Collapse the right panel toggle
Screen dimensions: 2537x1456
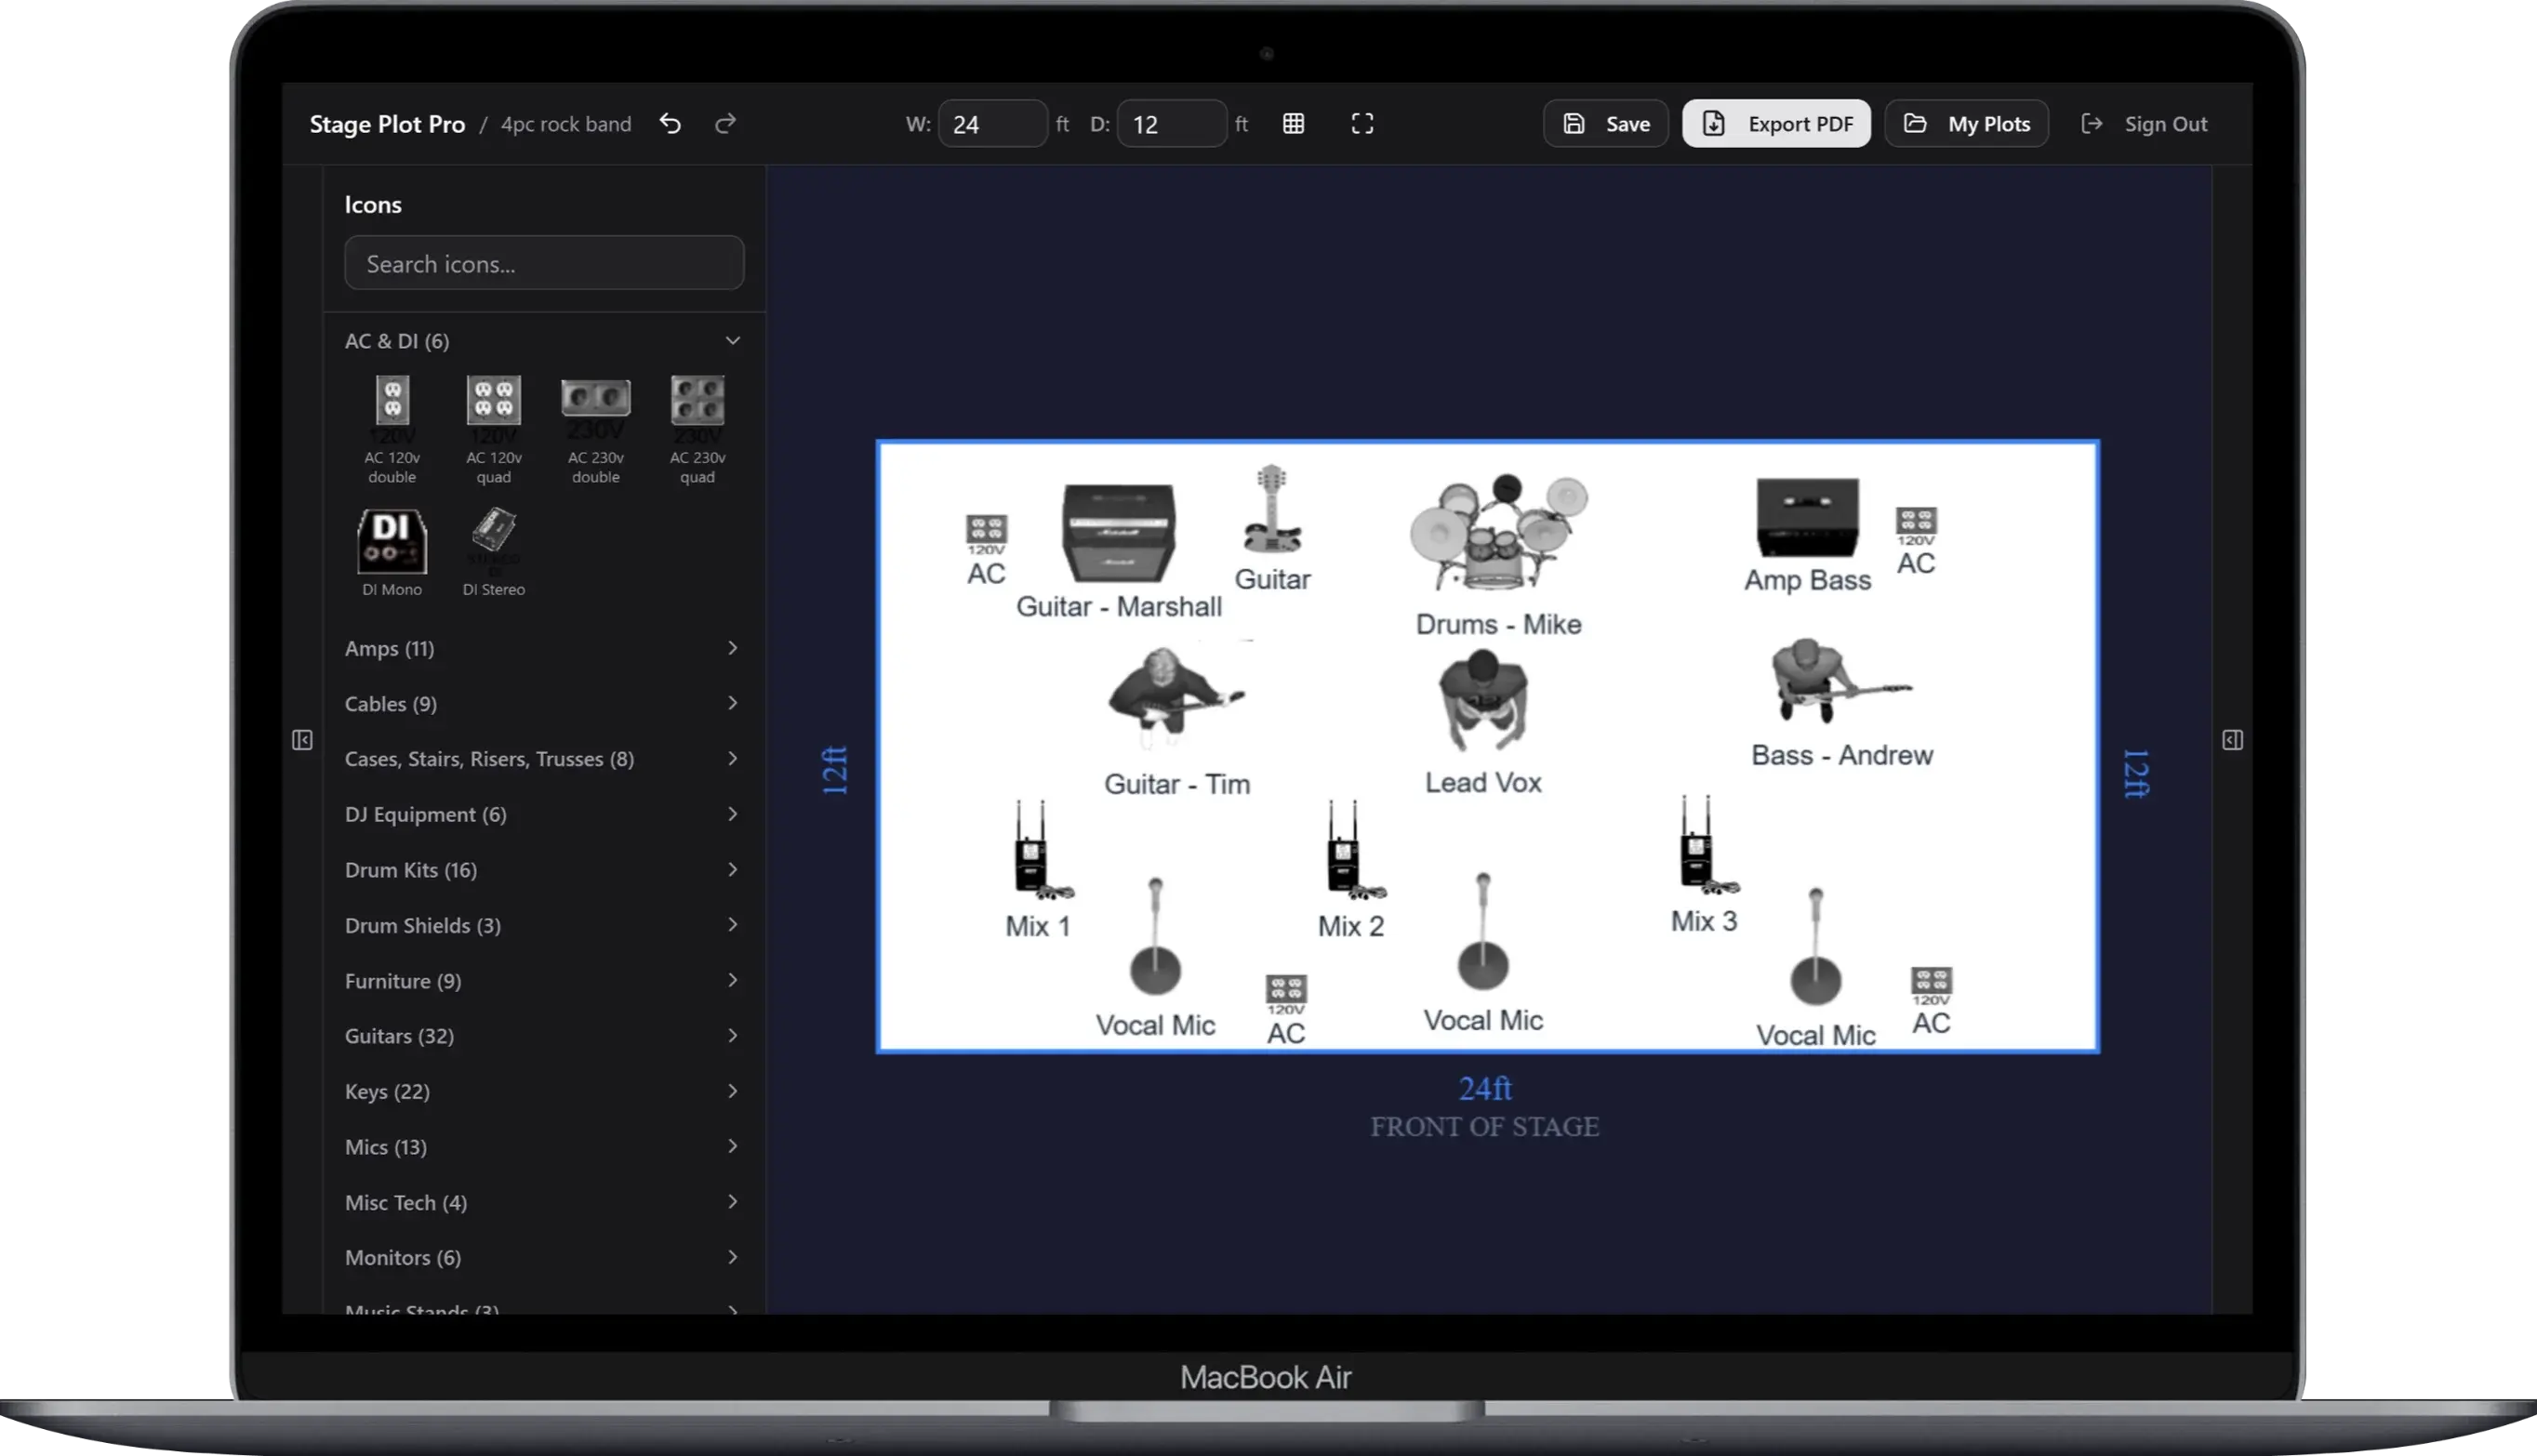pyautogui.click(x=2232, y=740)
